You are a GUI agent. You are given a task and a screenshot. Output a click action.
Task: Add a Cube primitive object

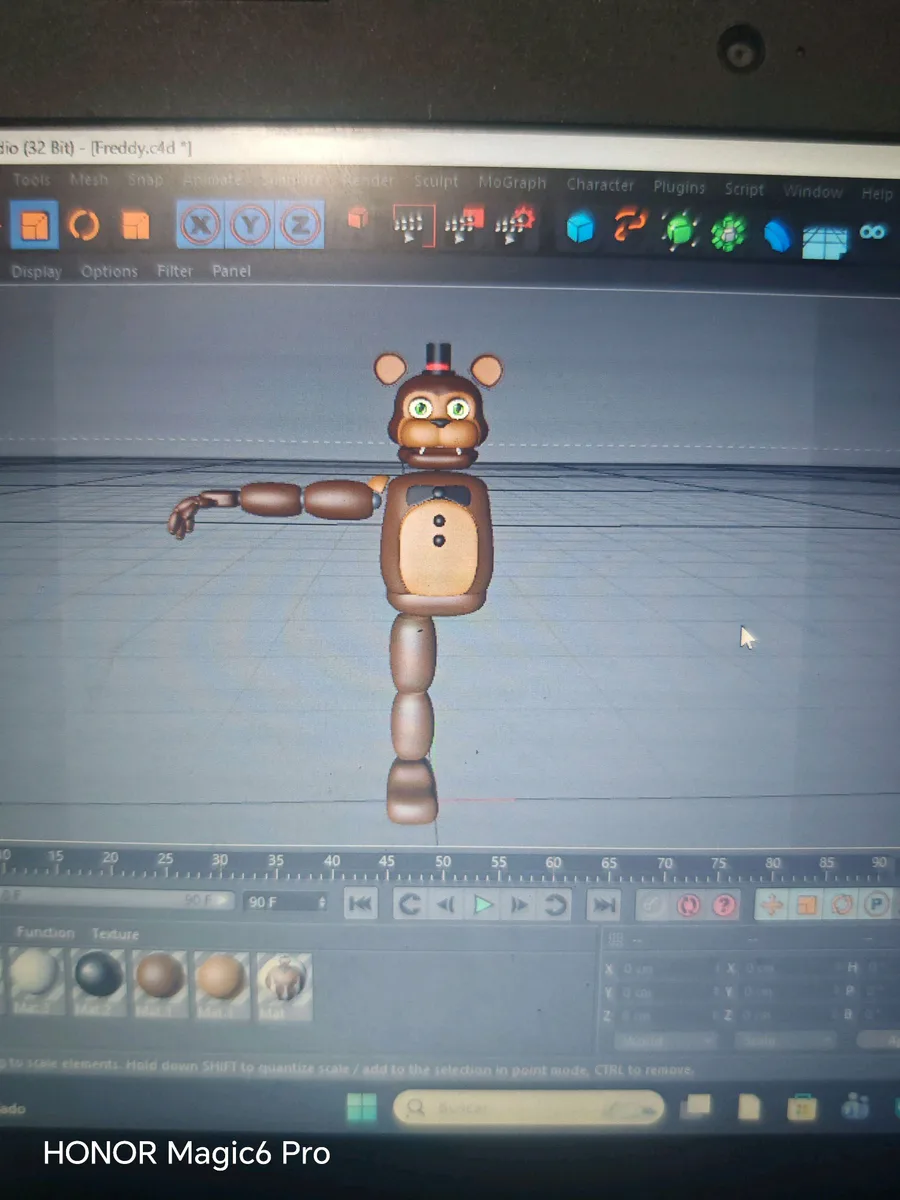(x=580, y=229)
